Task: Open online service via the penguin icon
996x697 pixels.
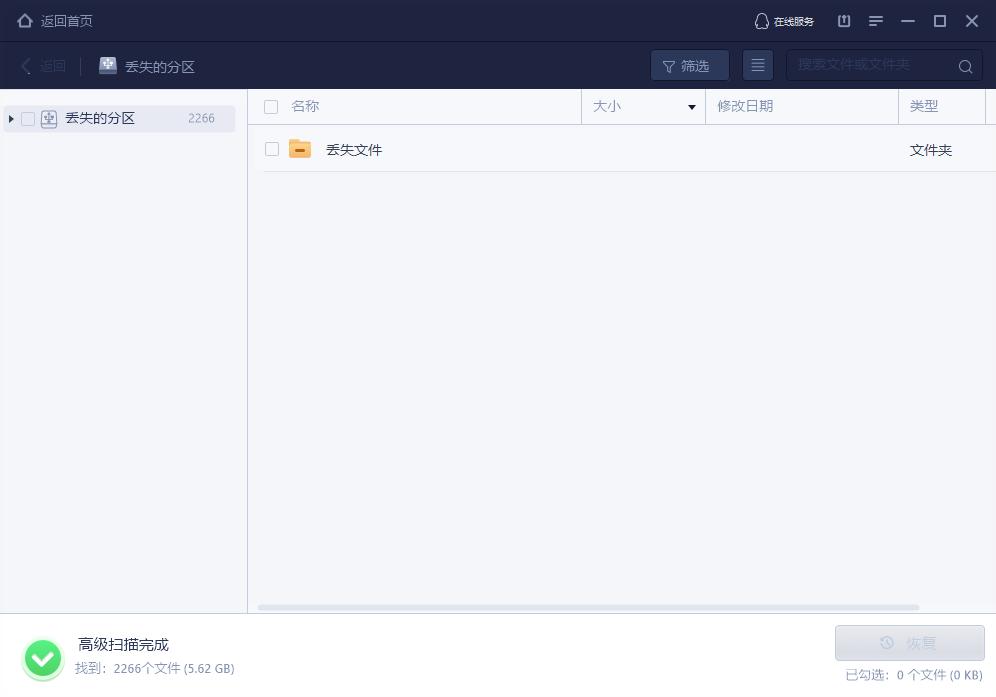Action: 762,21
